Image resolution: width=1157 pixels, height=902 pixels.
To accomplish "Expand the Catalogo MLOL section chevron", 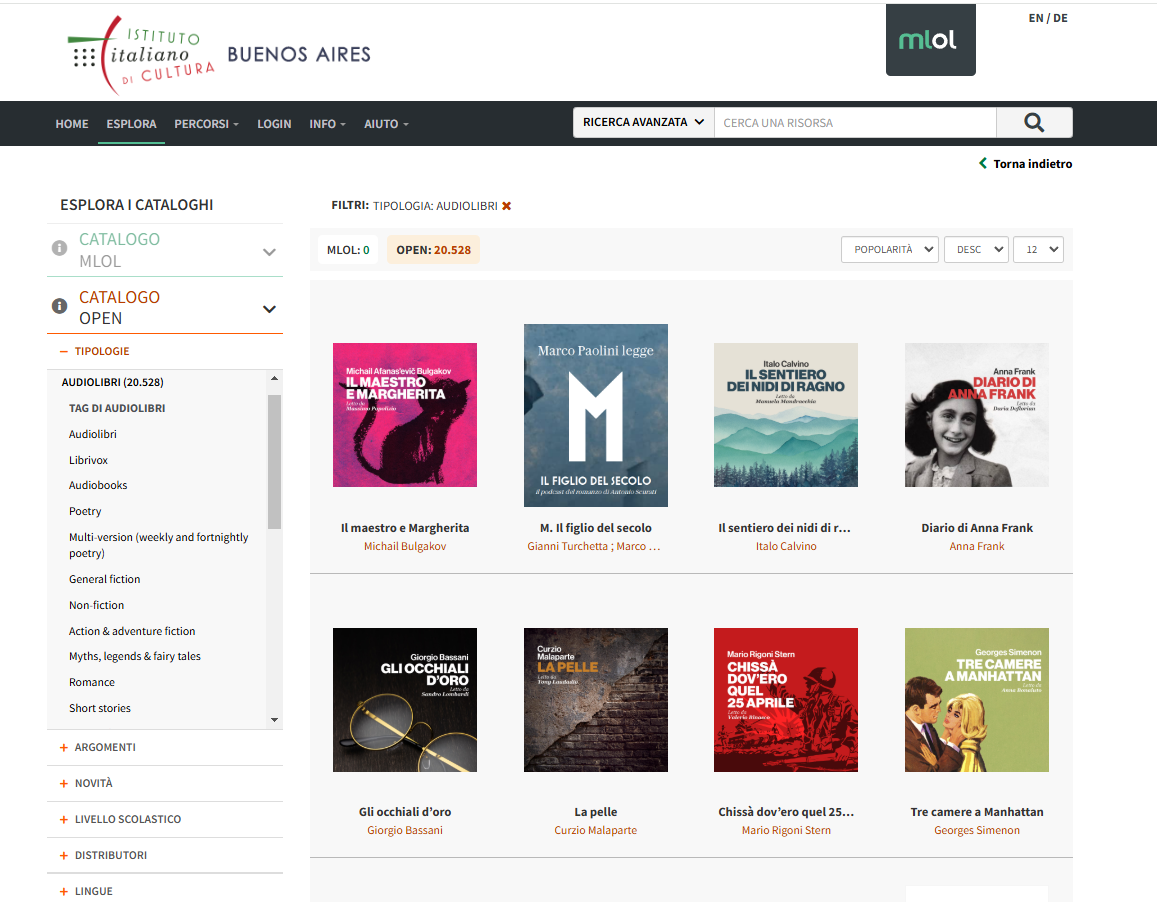I will point(269,252).
